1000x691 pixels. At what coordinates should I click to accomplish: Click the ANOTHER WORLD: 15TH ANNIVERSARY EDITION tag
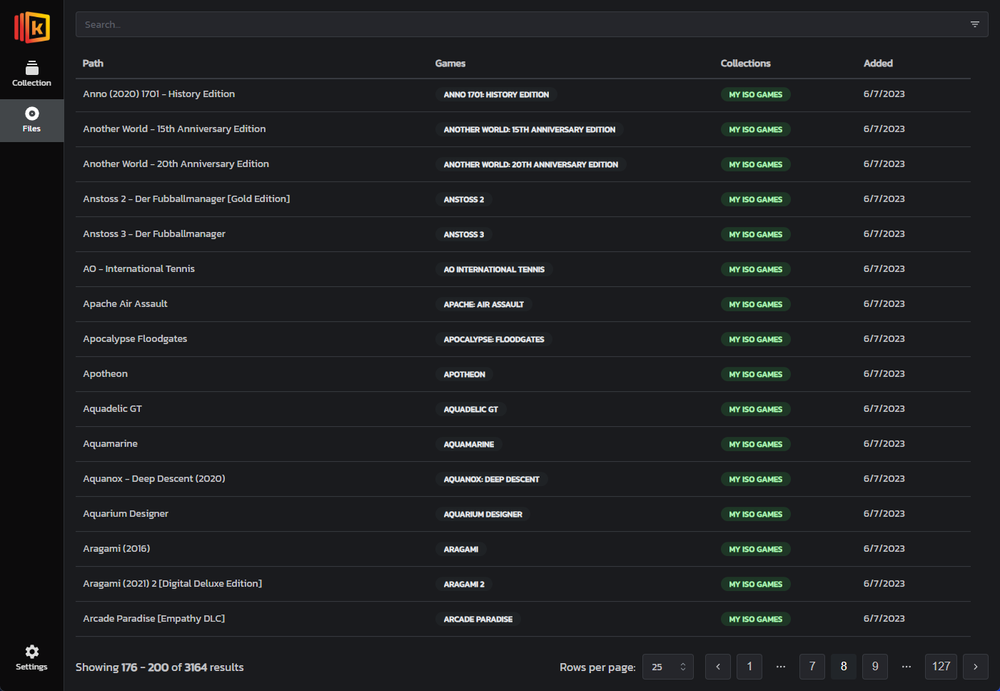529,130
